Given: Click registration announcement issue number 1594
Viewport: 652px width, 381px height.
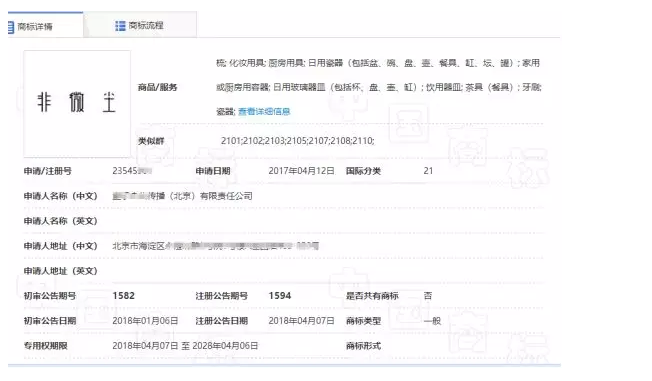Looking at the screenshot, I should pos(280,296).
